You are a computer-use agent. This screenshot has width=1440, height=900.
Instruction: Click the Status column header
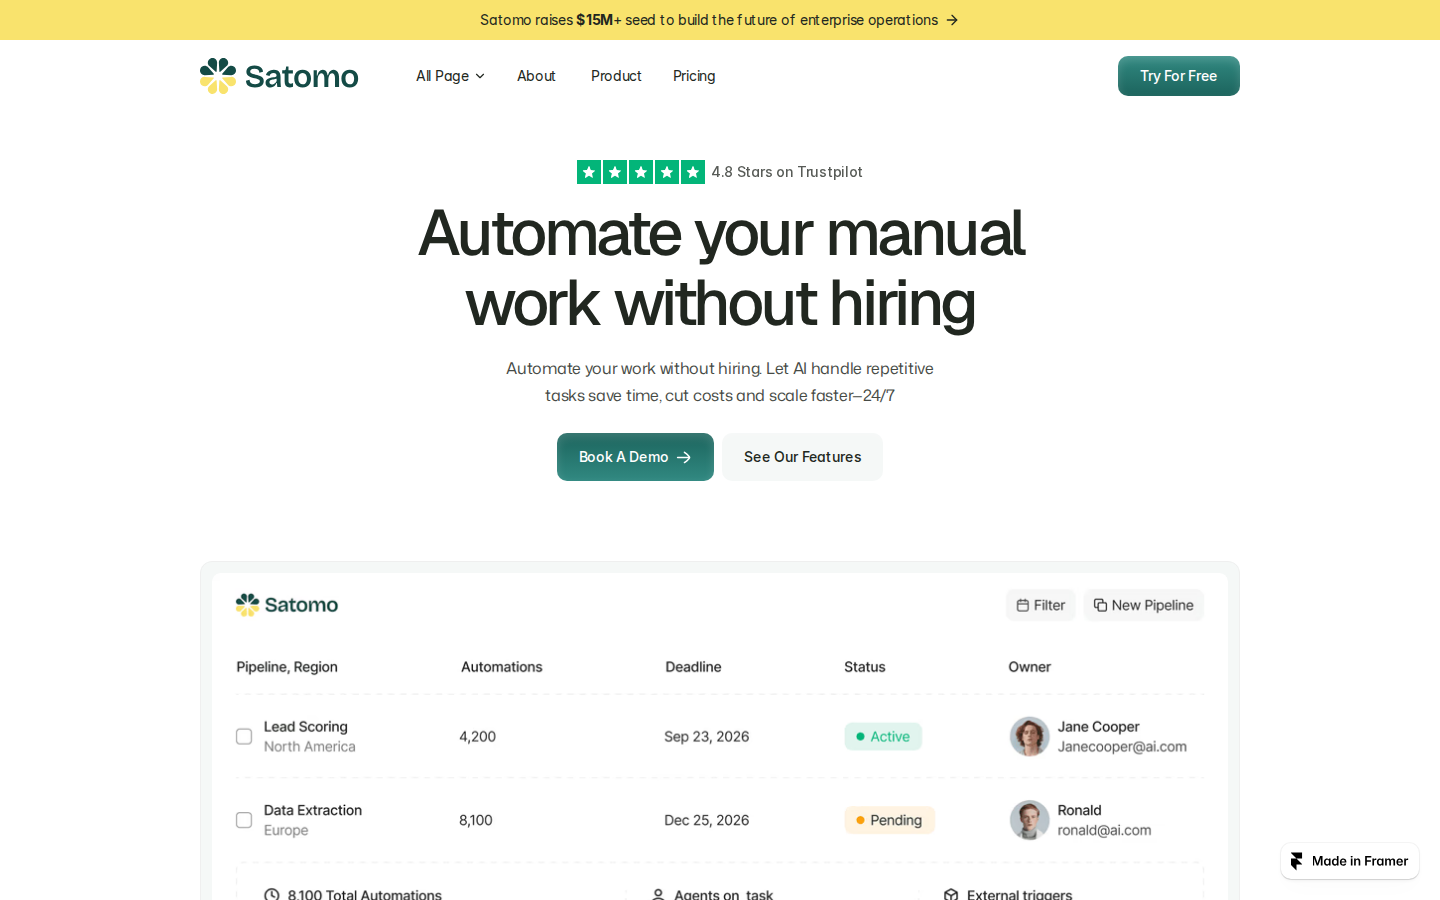click(865, 667)
